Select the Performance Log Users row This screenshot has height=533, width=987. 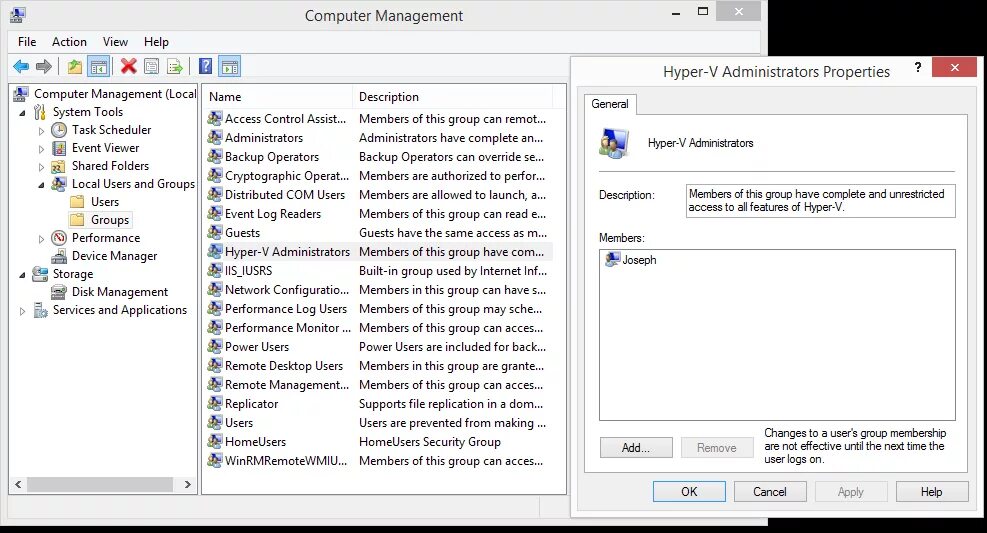379,308
